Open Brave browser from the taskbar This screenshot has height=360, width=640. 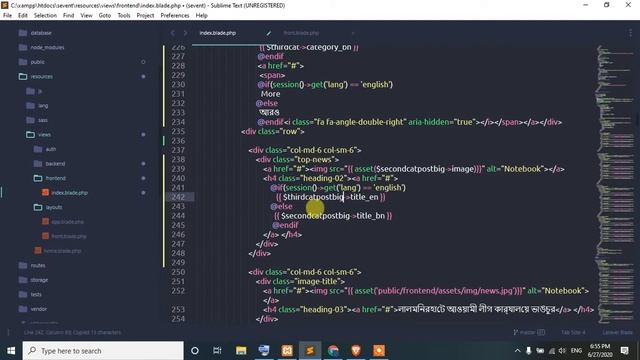click(356, 351)
